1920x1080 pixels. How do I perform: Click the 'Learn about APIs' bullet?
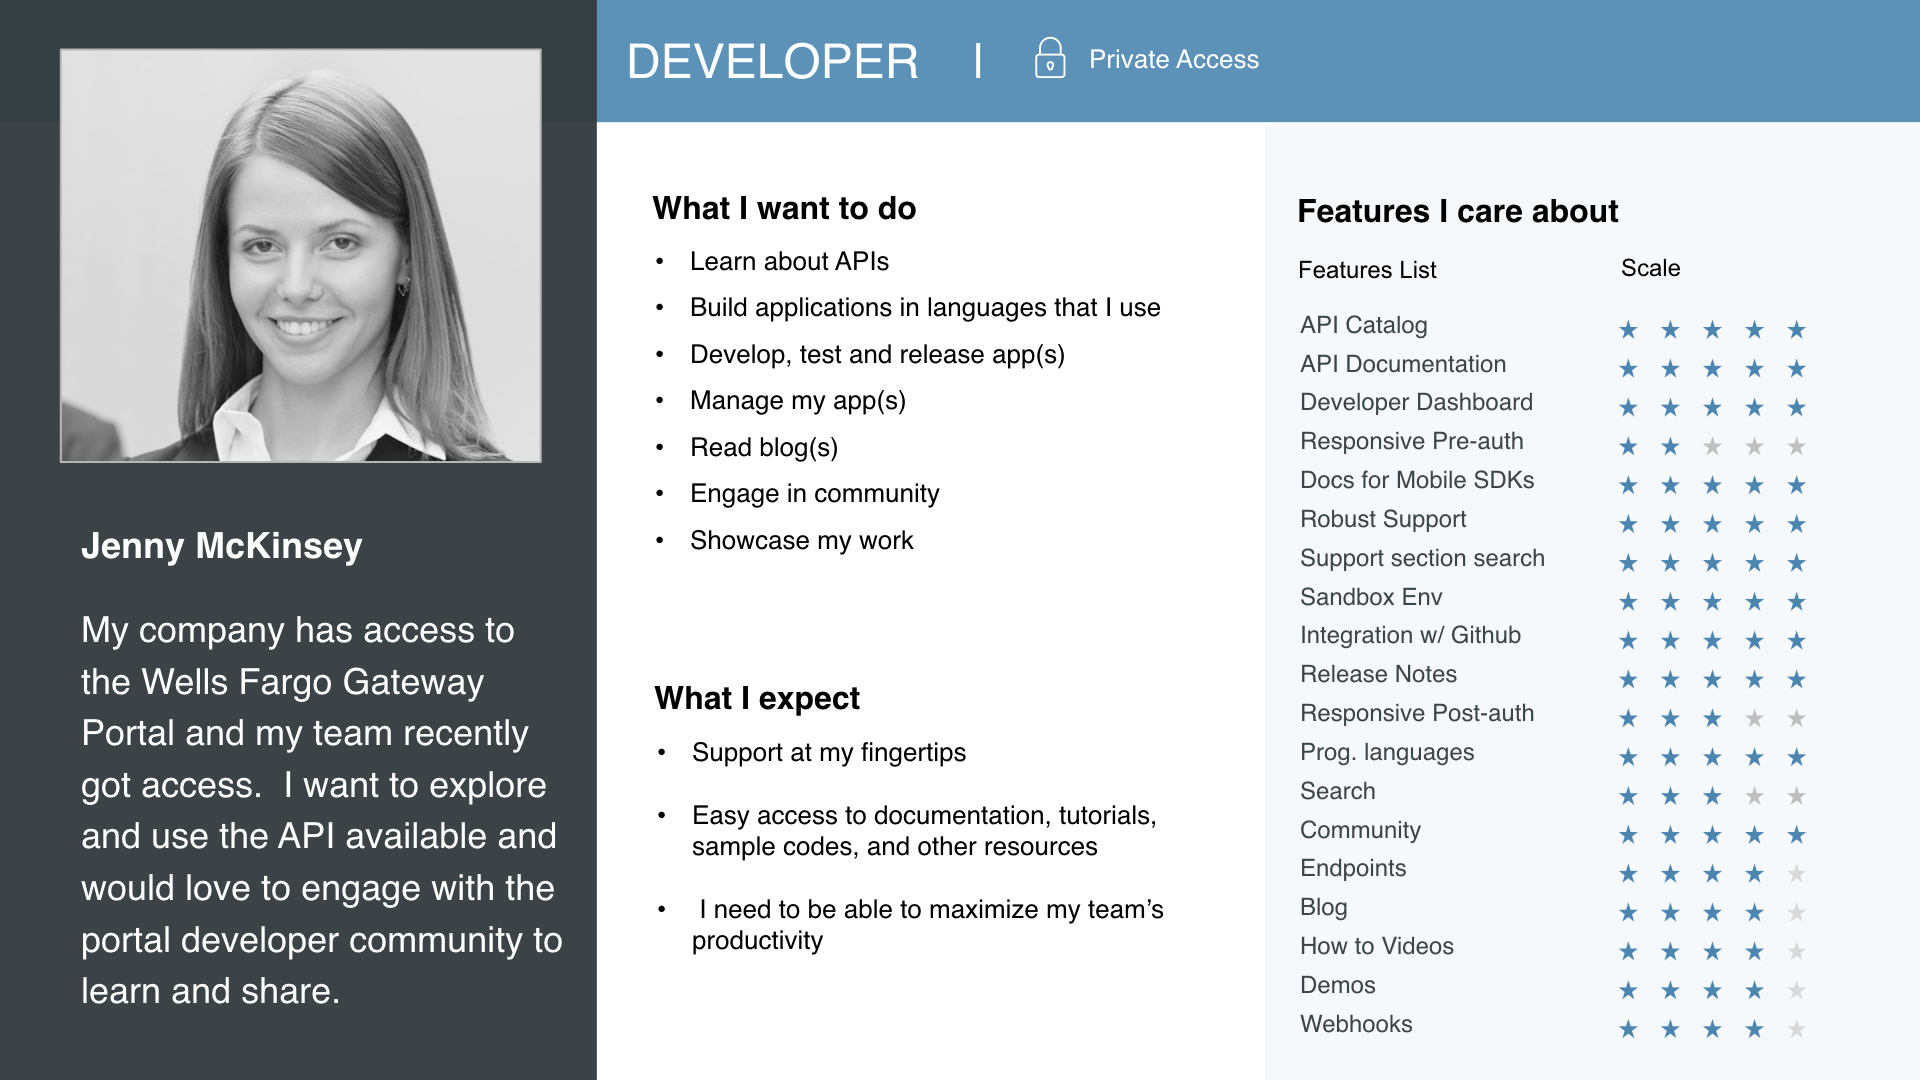pyautogui.click(x=789, y=262)
